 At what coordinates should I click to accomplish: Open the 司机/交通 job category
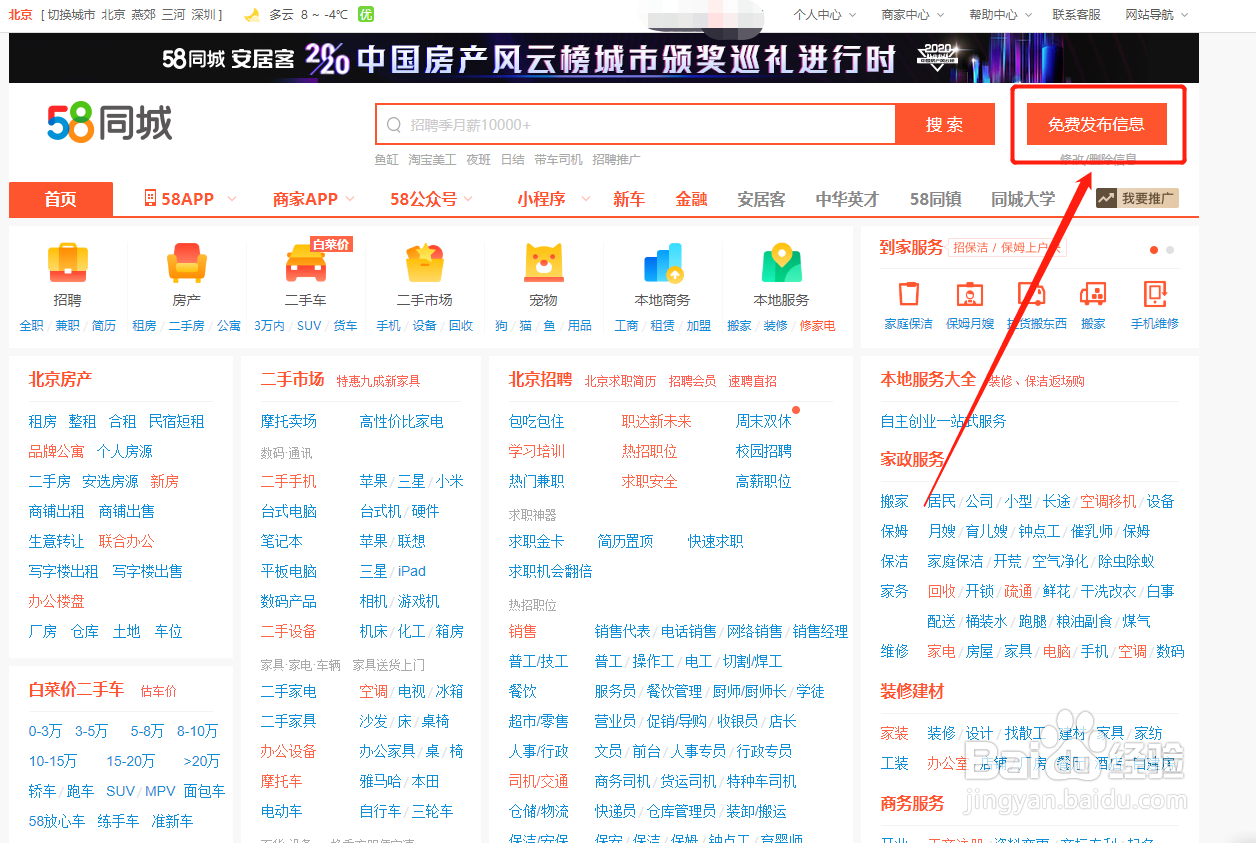point(538,781)
